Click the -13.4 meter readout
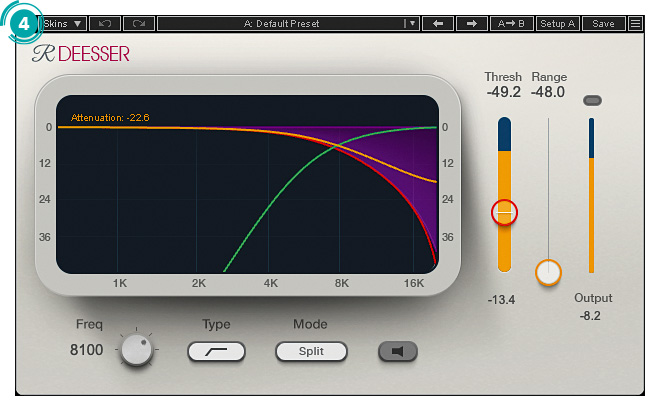 click(501, 300)
